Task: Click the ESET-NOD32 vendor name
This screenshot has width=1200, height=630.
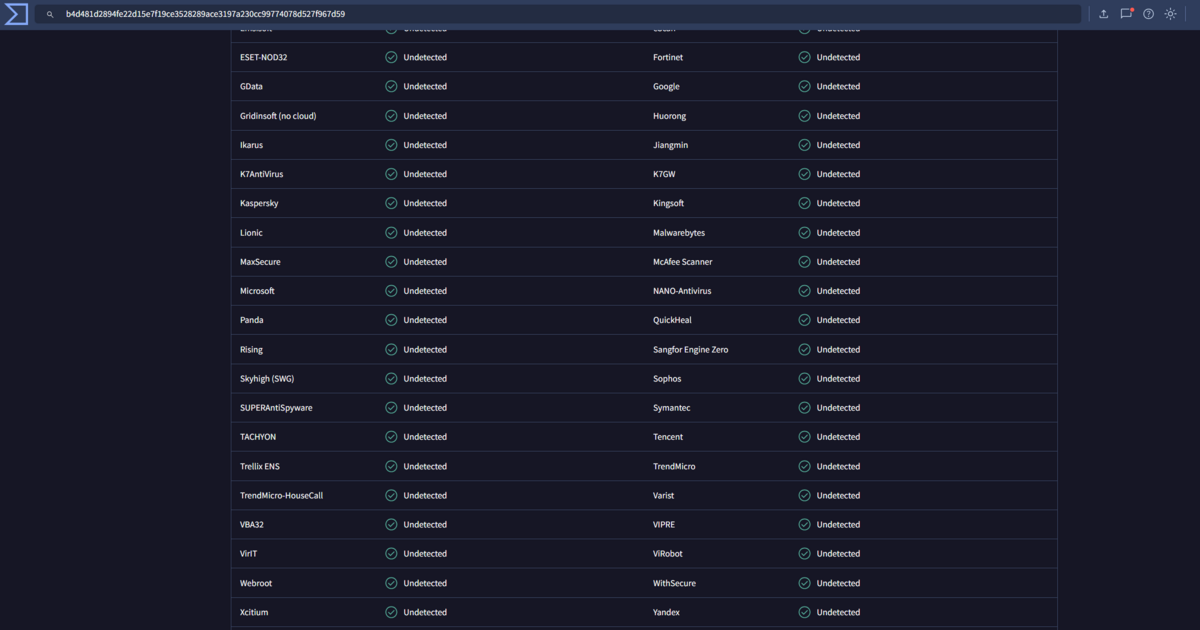Action: tap(263, 57)
